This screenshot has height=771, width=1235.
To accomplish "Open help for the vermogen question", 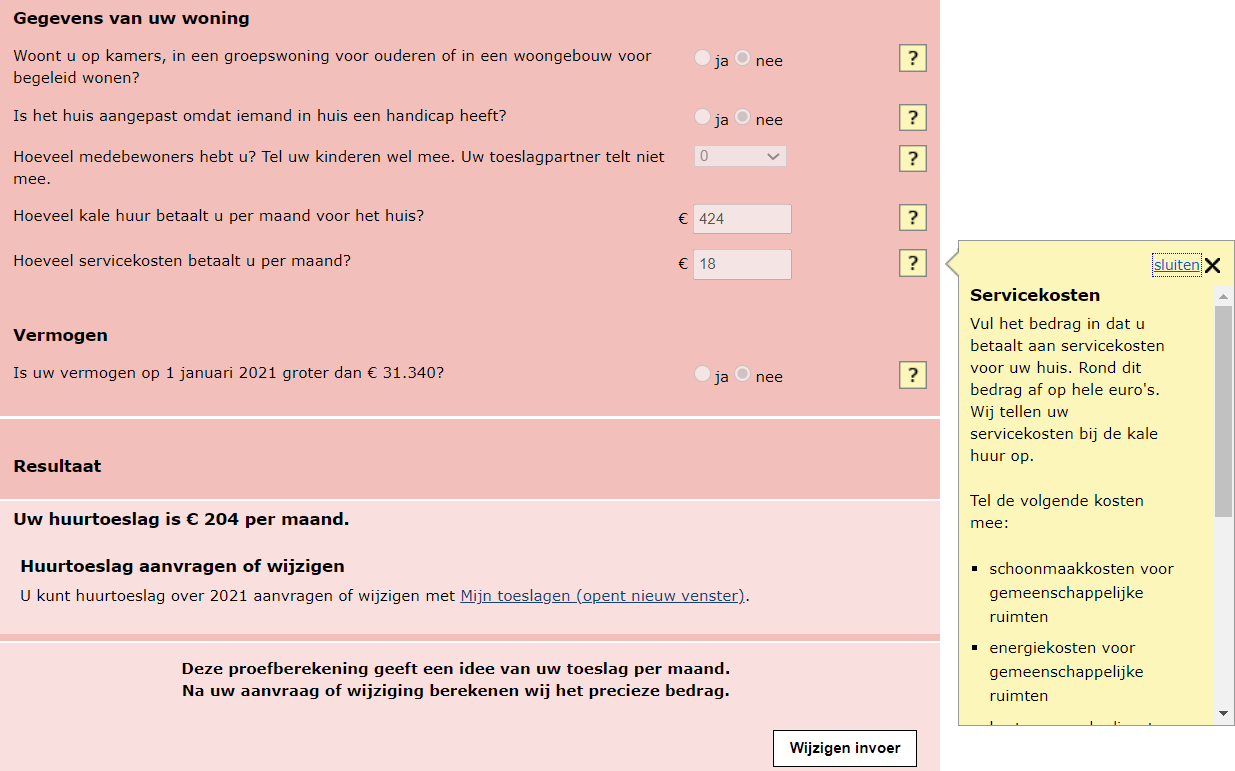I will point(912,375).
